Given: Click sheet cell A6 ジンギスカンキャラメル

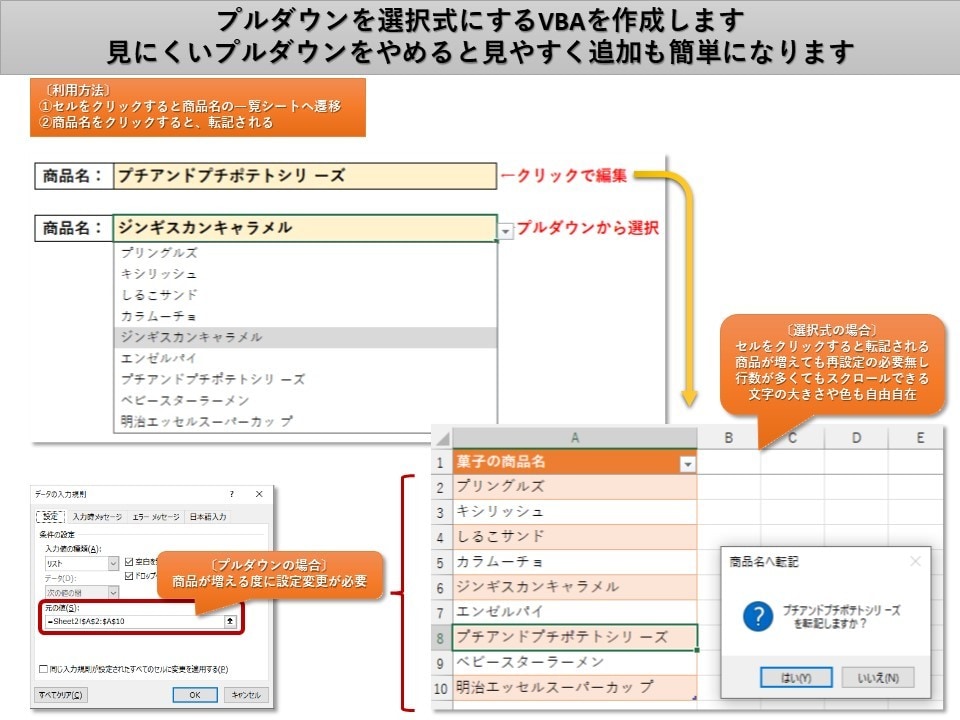Looking at the screenshot, I should coord(574,587).
